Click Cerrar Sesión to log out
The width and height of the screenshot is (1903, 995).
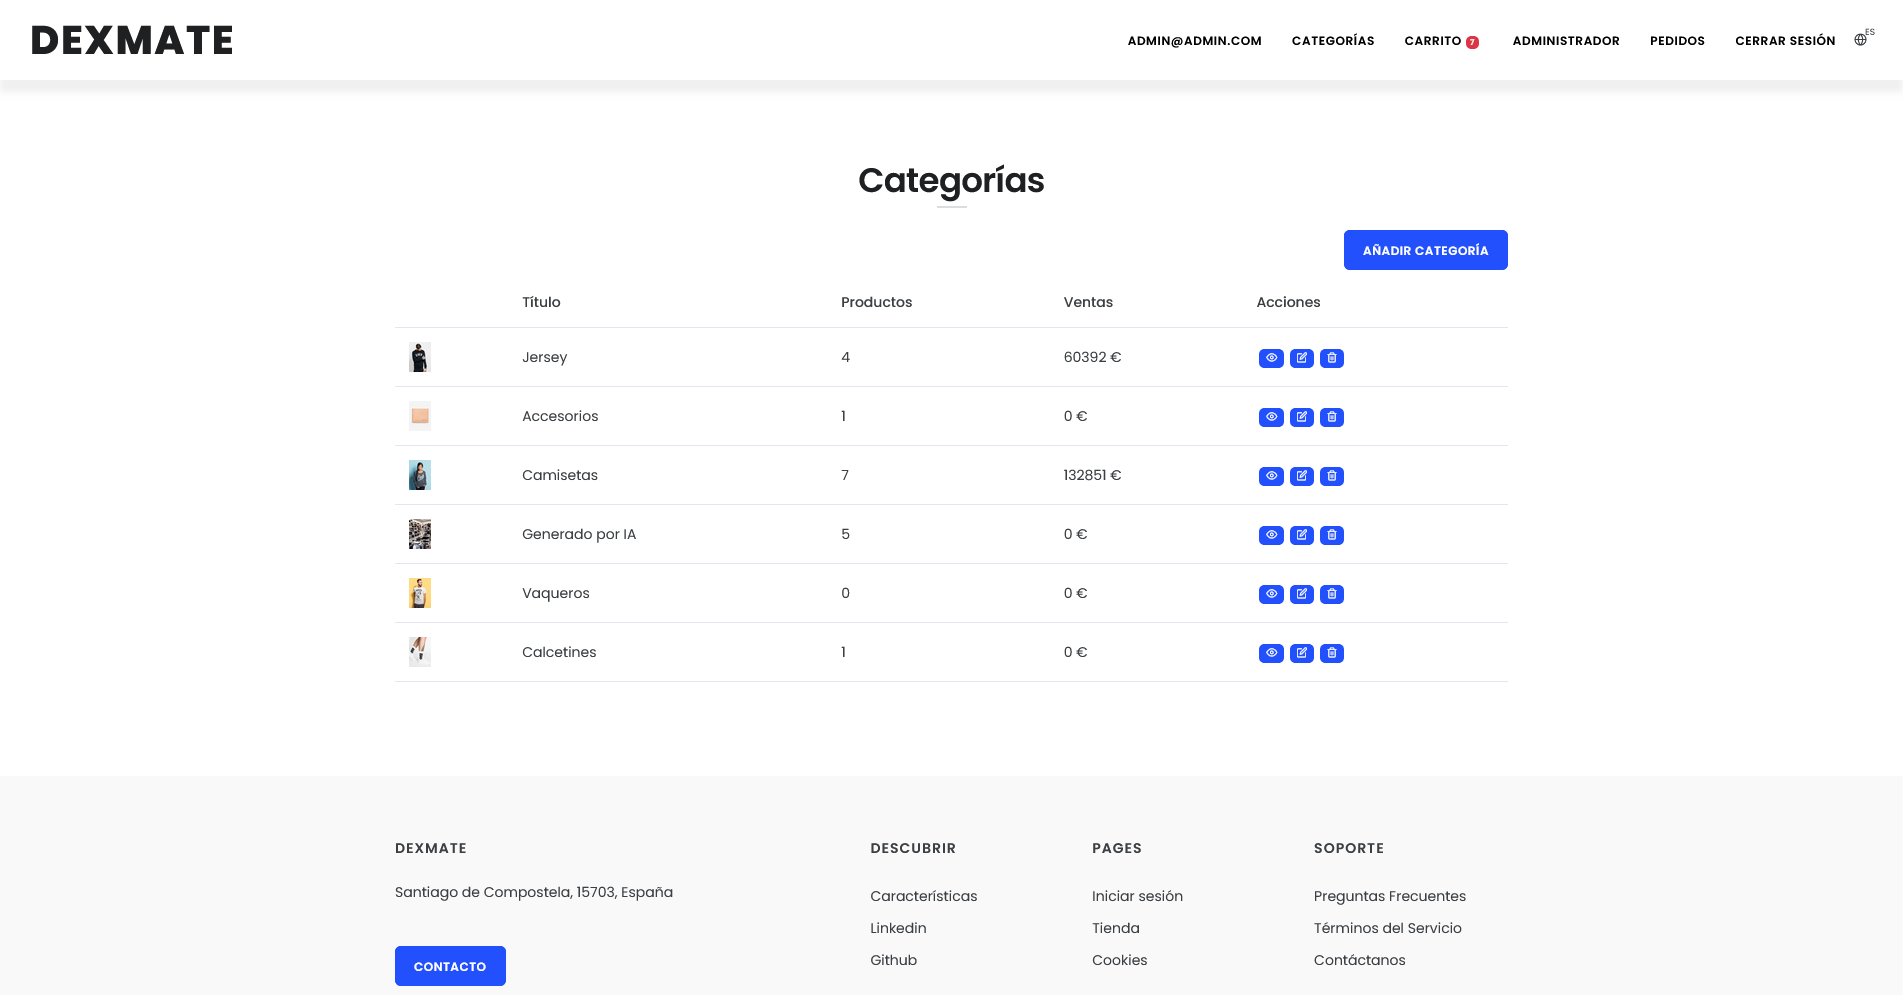[x=1785, y=41]
